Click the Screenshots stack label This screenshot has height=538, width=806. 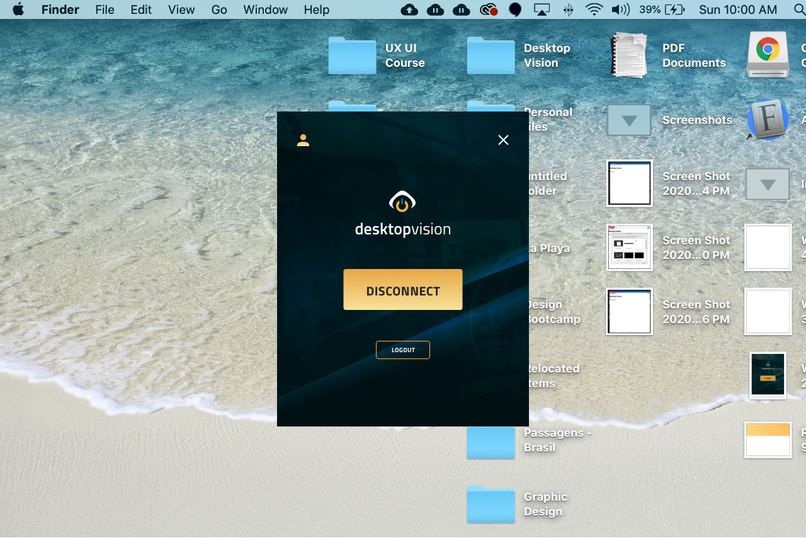pyautogui.click(x=697, y=120)
